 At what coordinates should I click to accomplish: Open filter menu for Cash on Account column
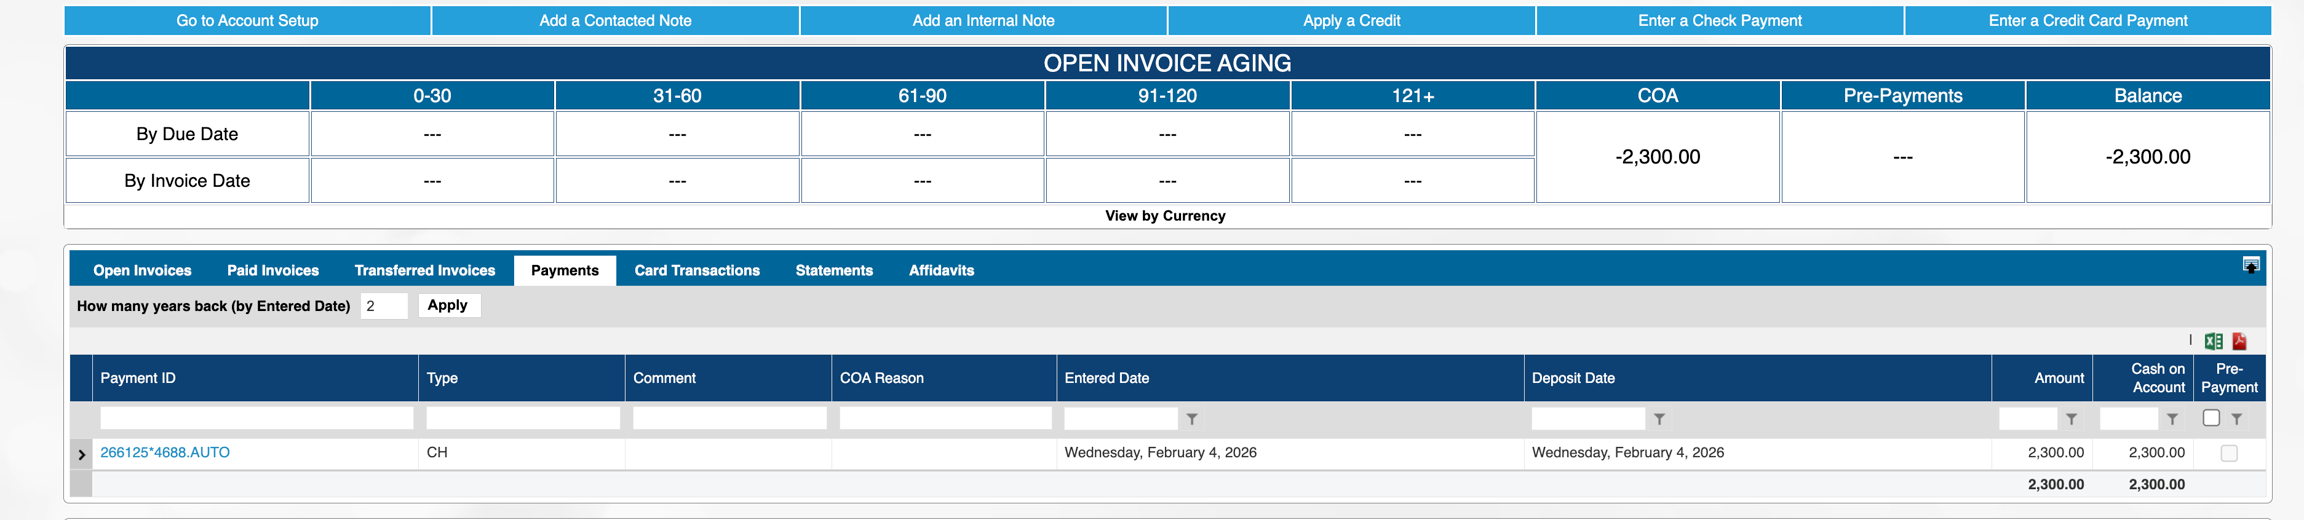click(2172, 419)
